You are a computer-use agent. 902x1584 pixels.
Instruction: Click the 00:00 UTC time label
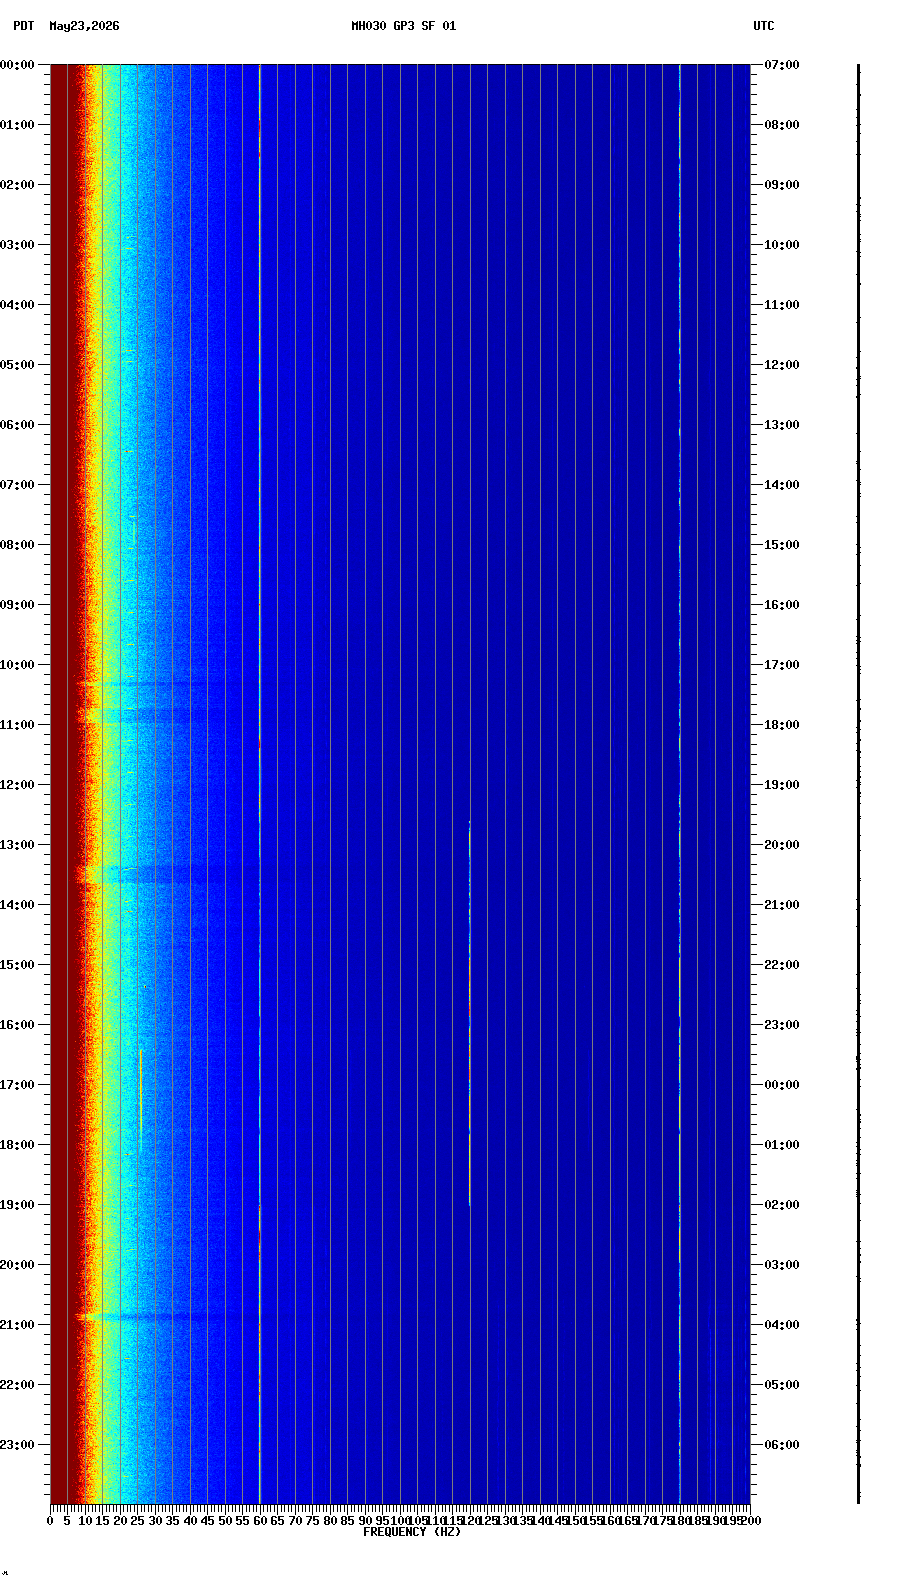tap(782, 1085)
